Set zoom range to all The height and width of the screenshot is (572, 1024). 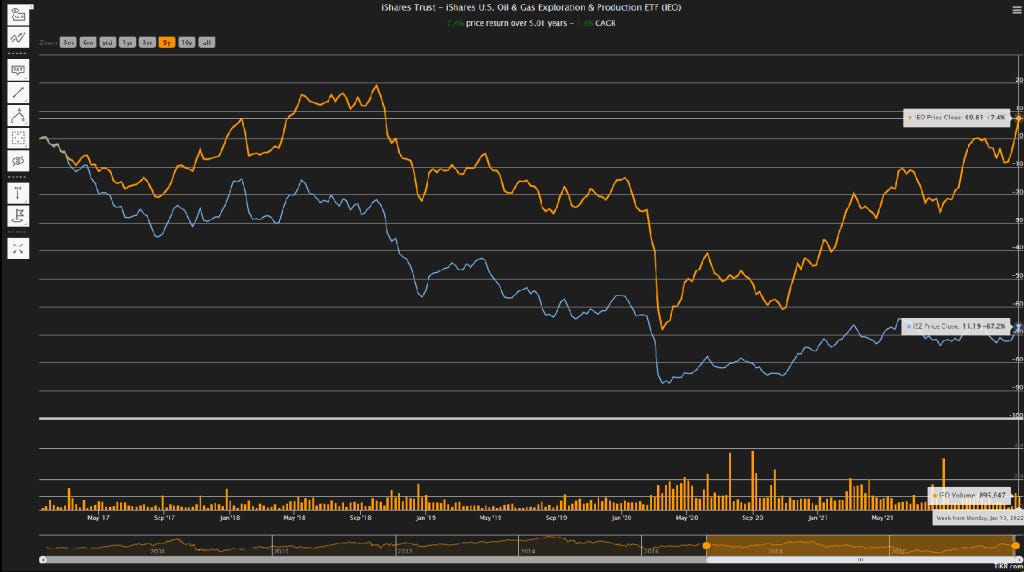click(x=206, y=42)
